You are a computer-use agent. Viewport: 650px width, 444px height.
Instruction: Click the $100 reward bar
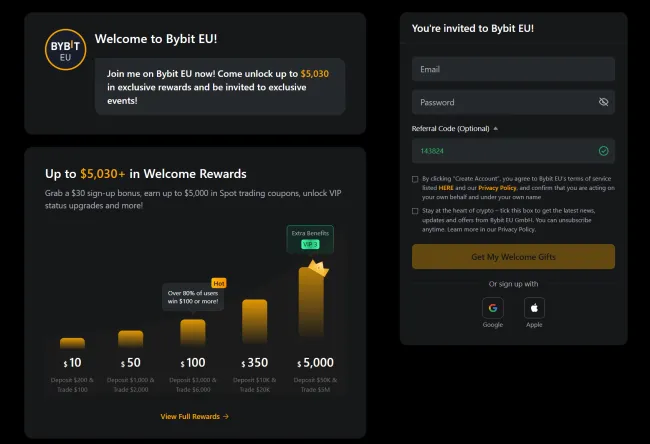pyautogui.click(x=193, y=332)
